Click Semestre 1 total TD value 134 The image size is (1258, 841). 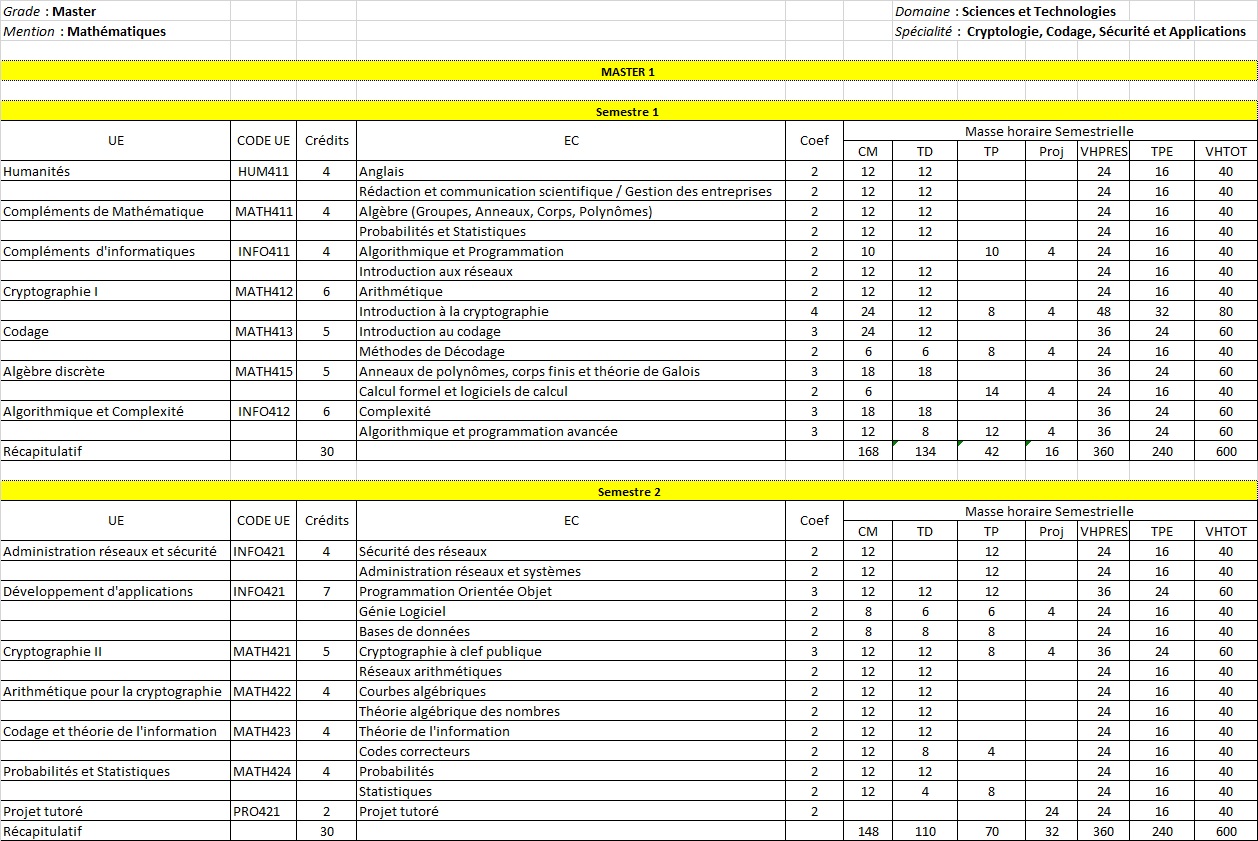click(925, 451)
